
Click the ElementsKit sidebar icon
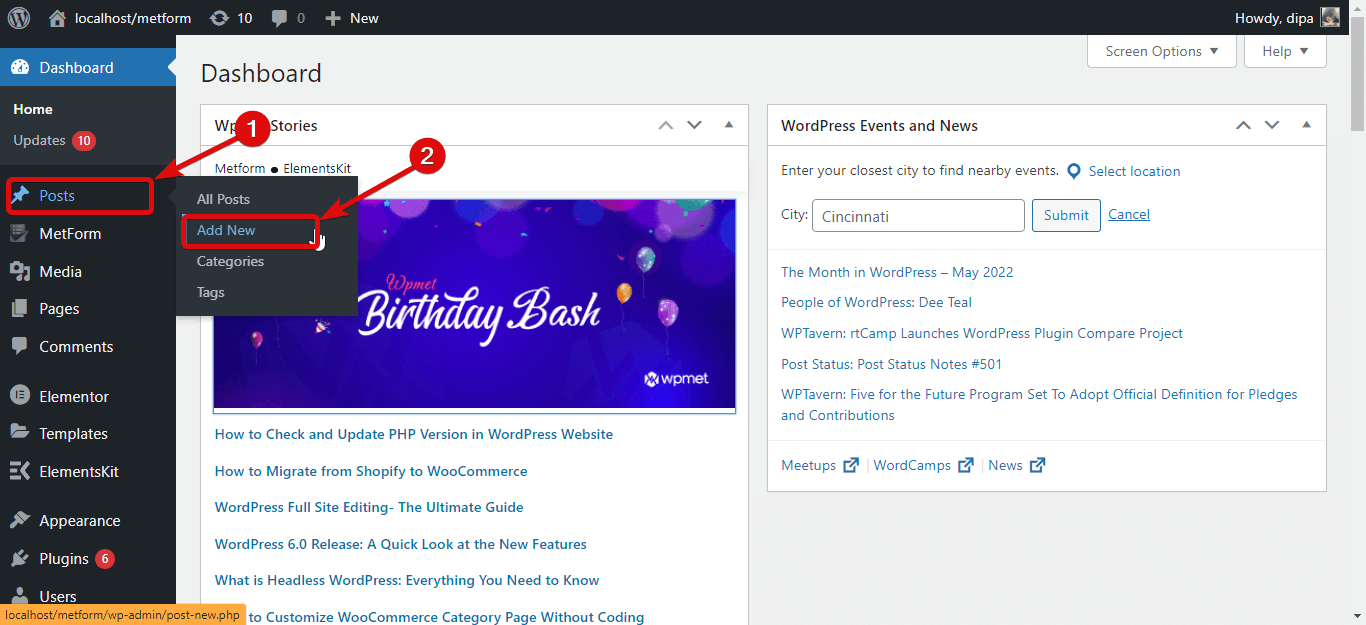(x=20, y=471)
